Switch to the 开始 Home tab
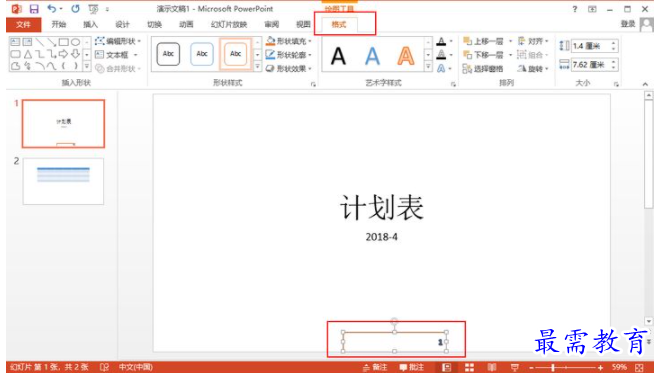 pyautogui.click(x=59, y=25)
